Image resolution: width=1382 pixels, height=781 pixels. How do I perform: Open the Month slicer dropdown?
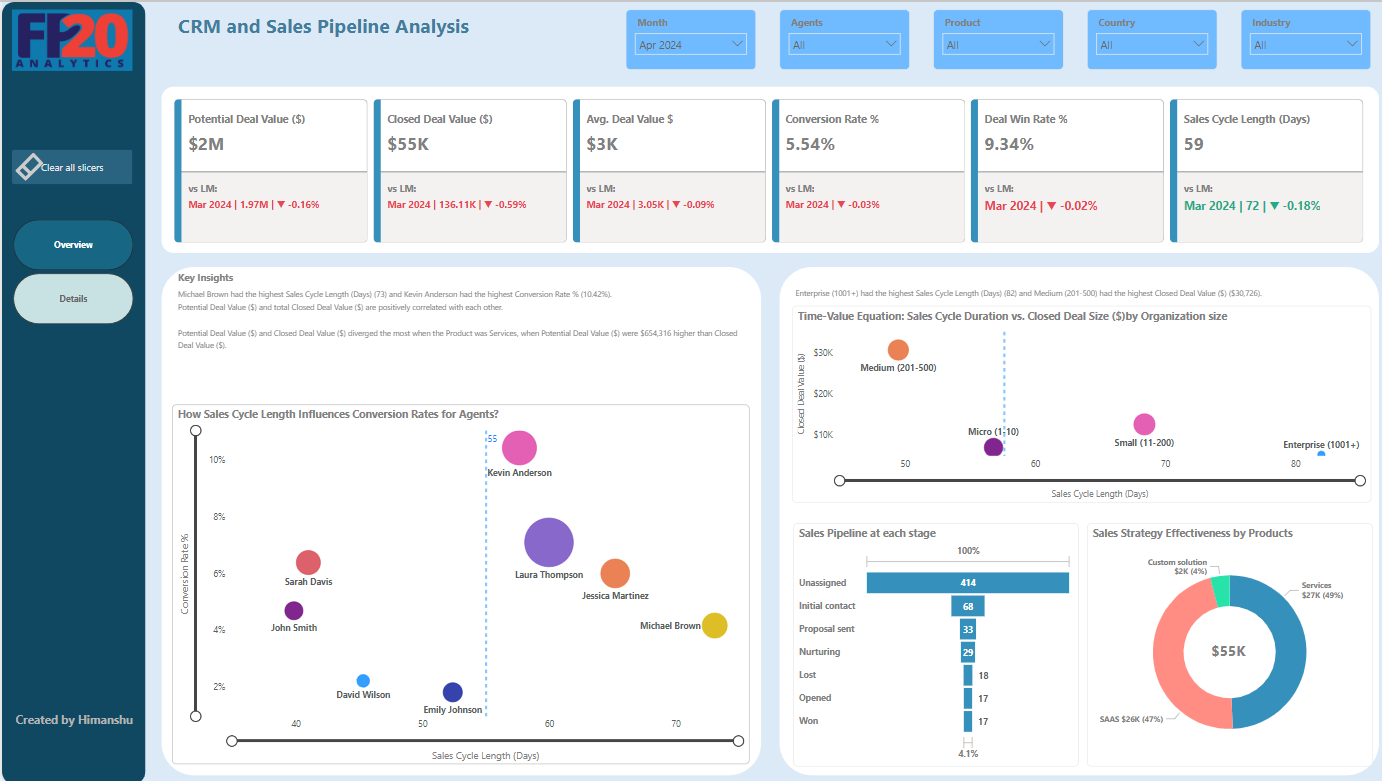tap(691, 44)
